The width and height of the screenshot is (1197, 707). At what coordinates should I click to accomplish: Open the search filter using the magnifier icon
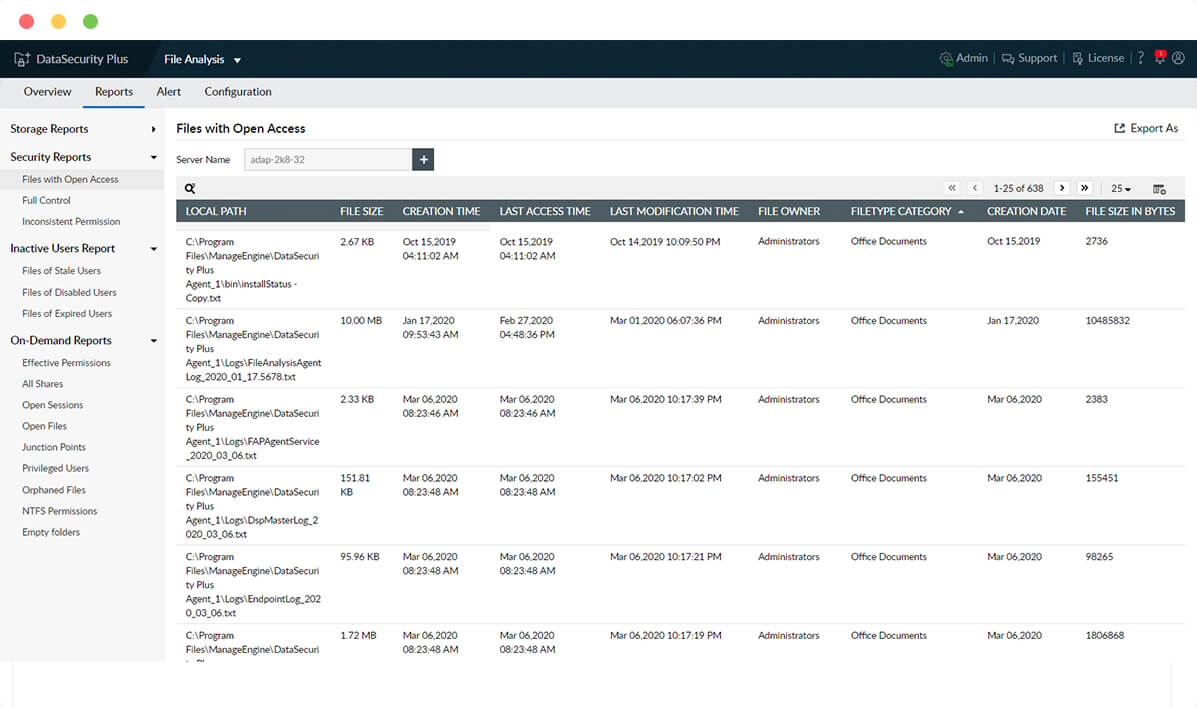coord(190,187)
